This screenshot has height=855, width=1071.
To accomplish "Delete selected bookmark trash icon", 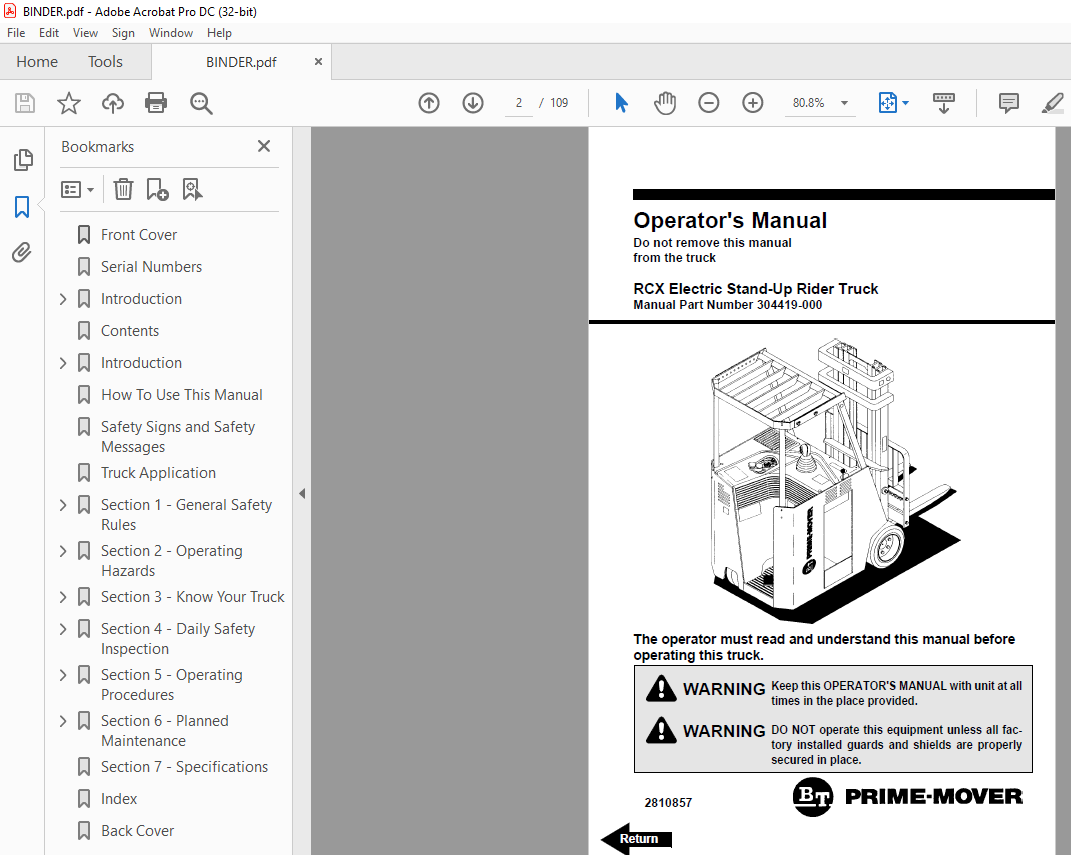I will pos(123,189).
